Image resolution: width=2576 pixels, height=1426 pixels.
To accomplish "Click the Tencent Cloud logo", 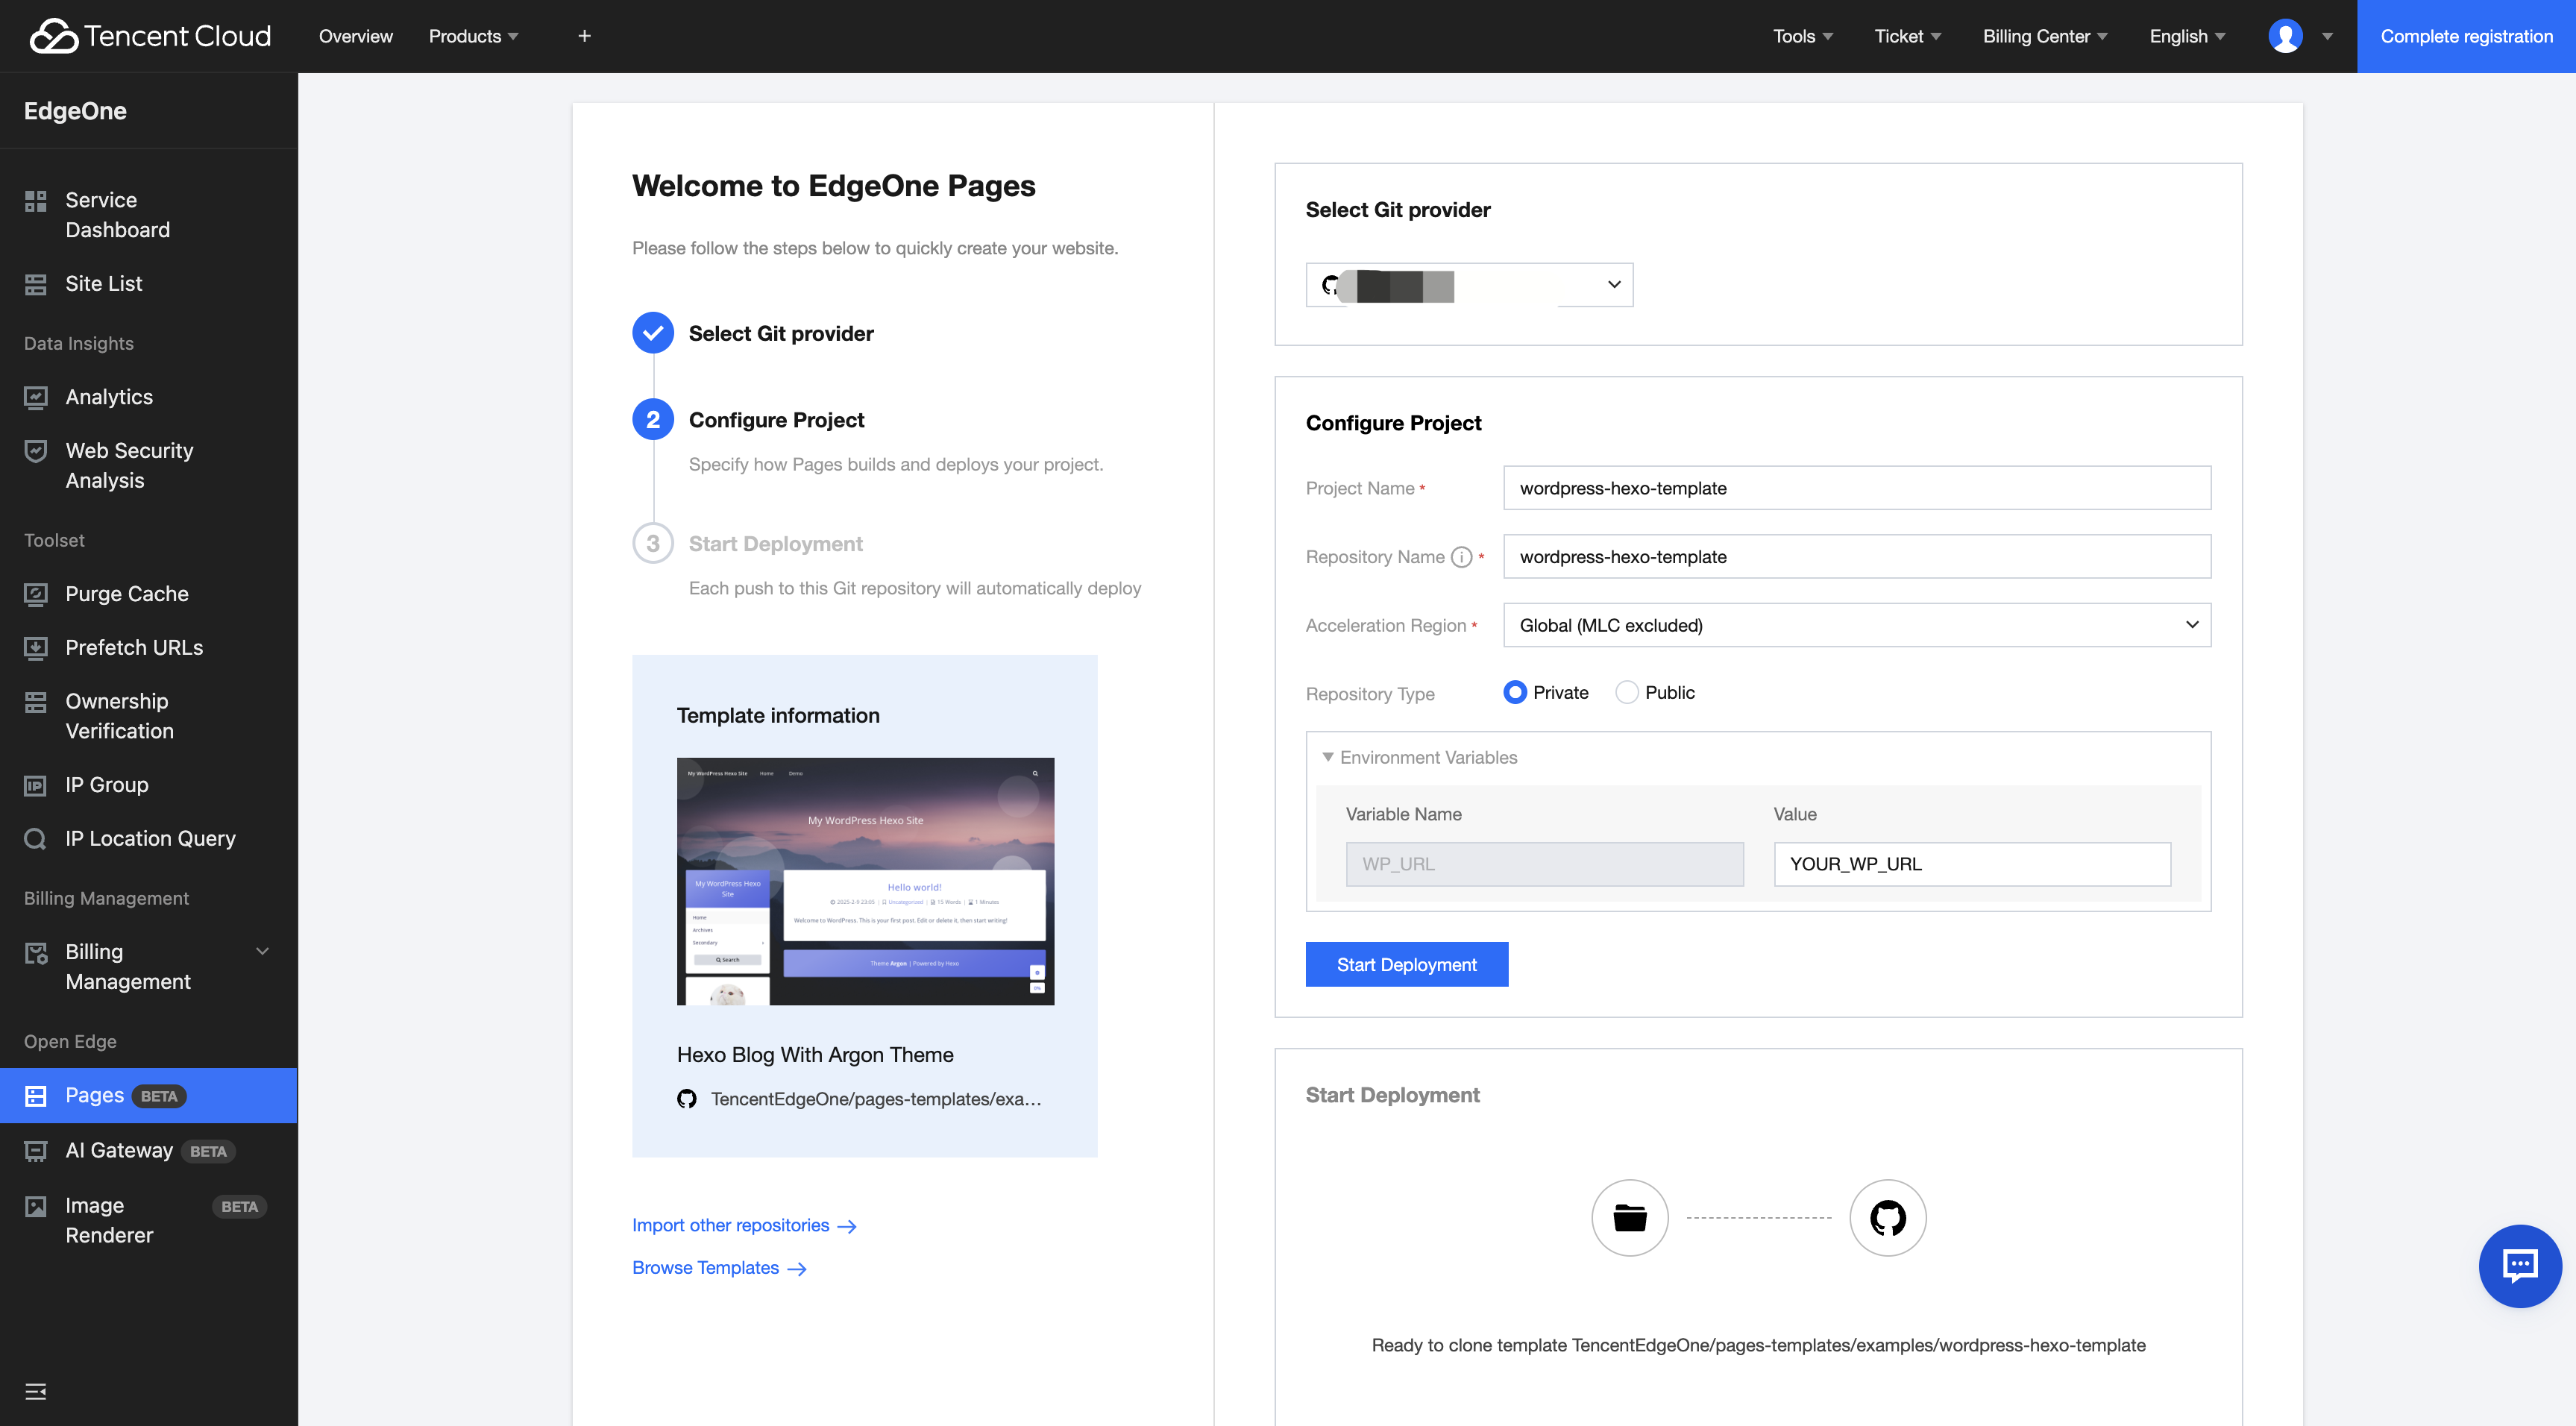I will click(150, 36).
